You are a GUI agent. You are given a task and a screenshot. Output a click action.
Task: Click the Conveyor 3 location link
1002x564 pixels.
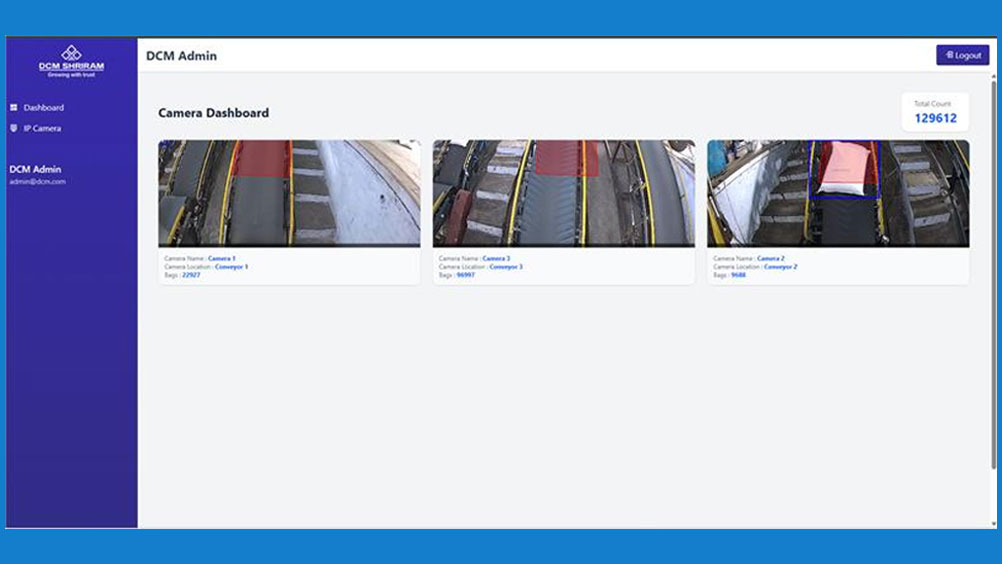[x=506, y=267]
